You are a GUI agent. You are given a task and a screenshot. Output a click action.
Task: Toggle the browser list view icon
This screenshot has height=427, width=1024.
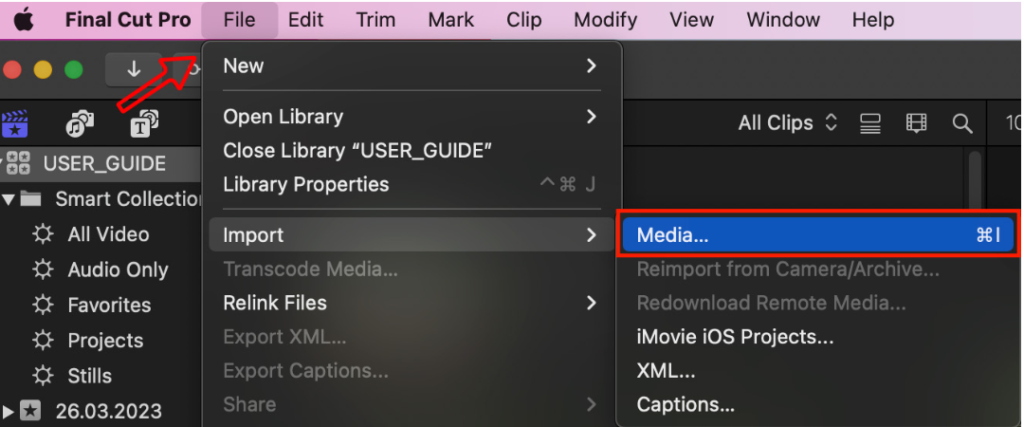click(x=871, y=123)
